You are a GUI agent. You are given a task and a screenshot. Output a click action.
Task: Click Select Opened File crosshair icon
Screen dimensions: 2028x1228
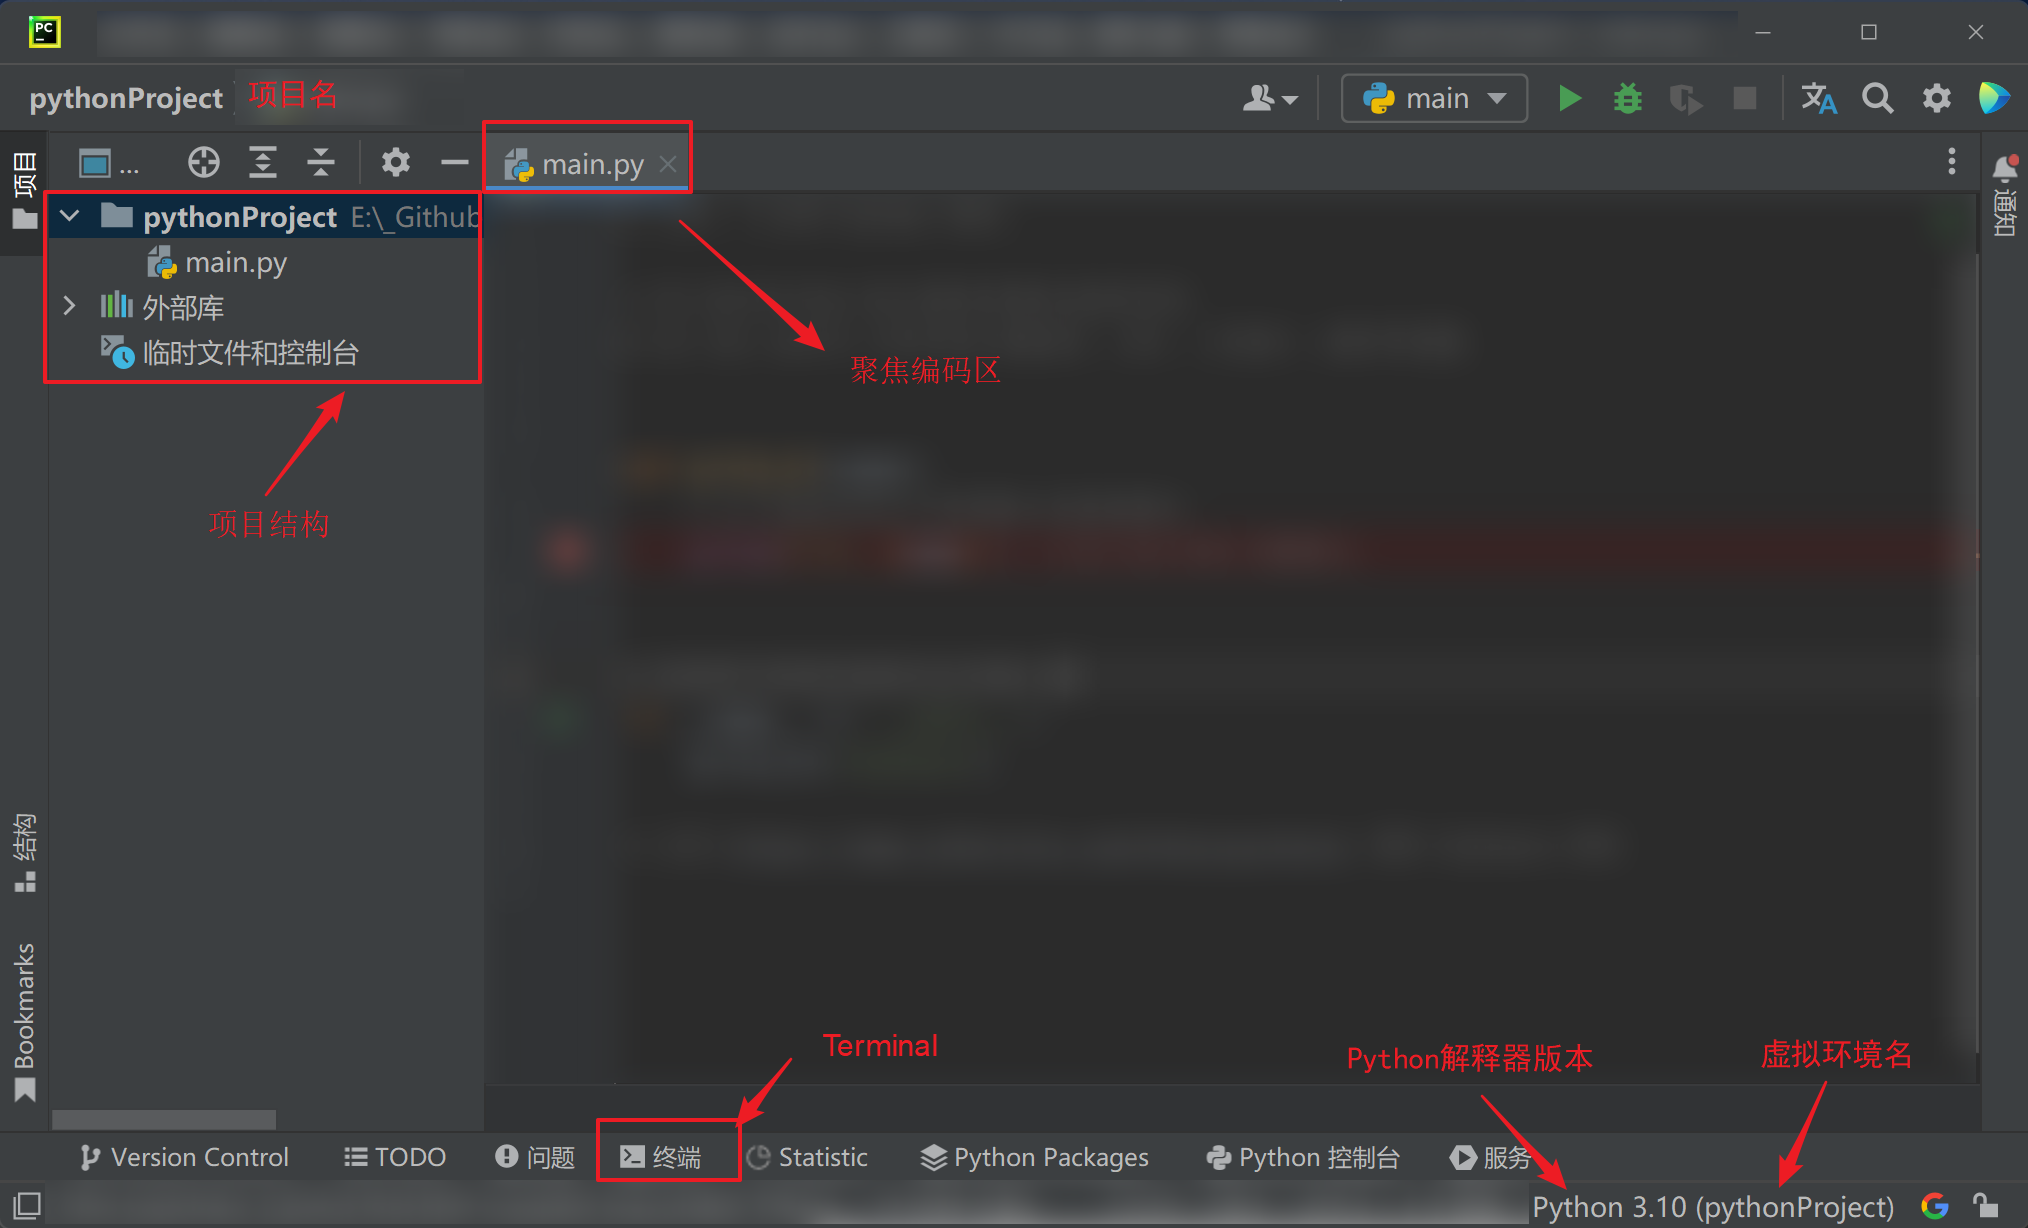tap(203, 162)
